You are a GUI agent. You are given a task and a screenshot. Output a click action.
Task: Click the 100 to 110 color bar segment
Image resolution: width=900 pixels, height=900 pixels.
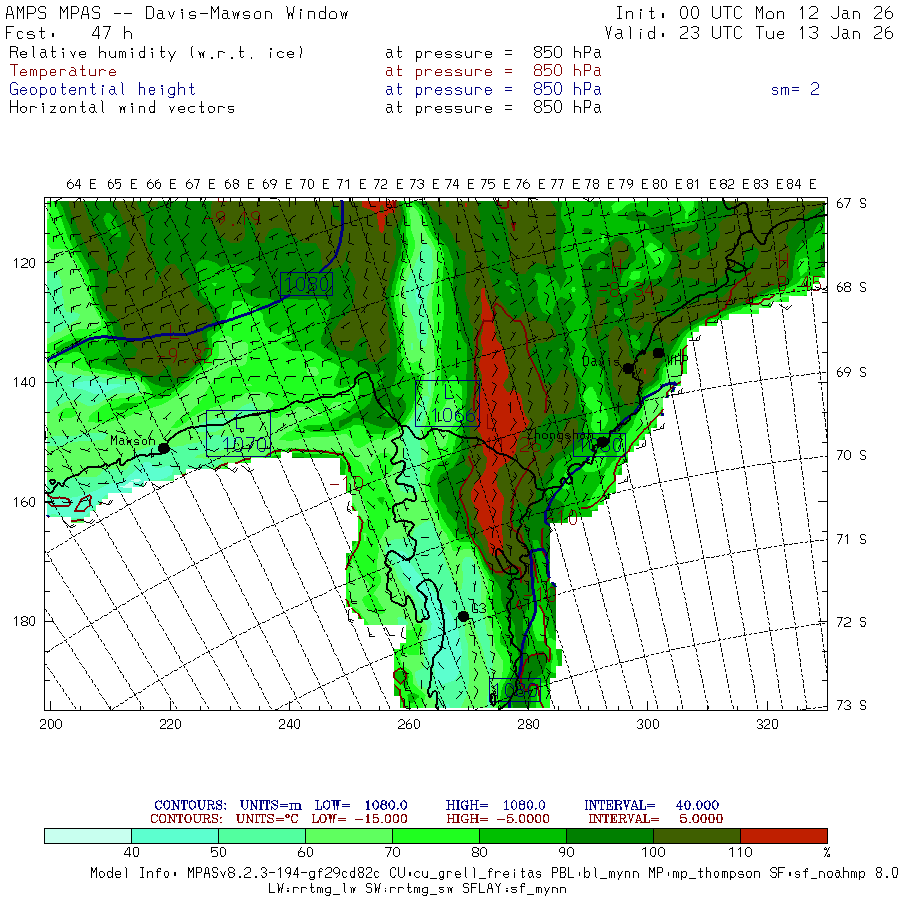pos(697,836)
